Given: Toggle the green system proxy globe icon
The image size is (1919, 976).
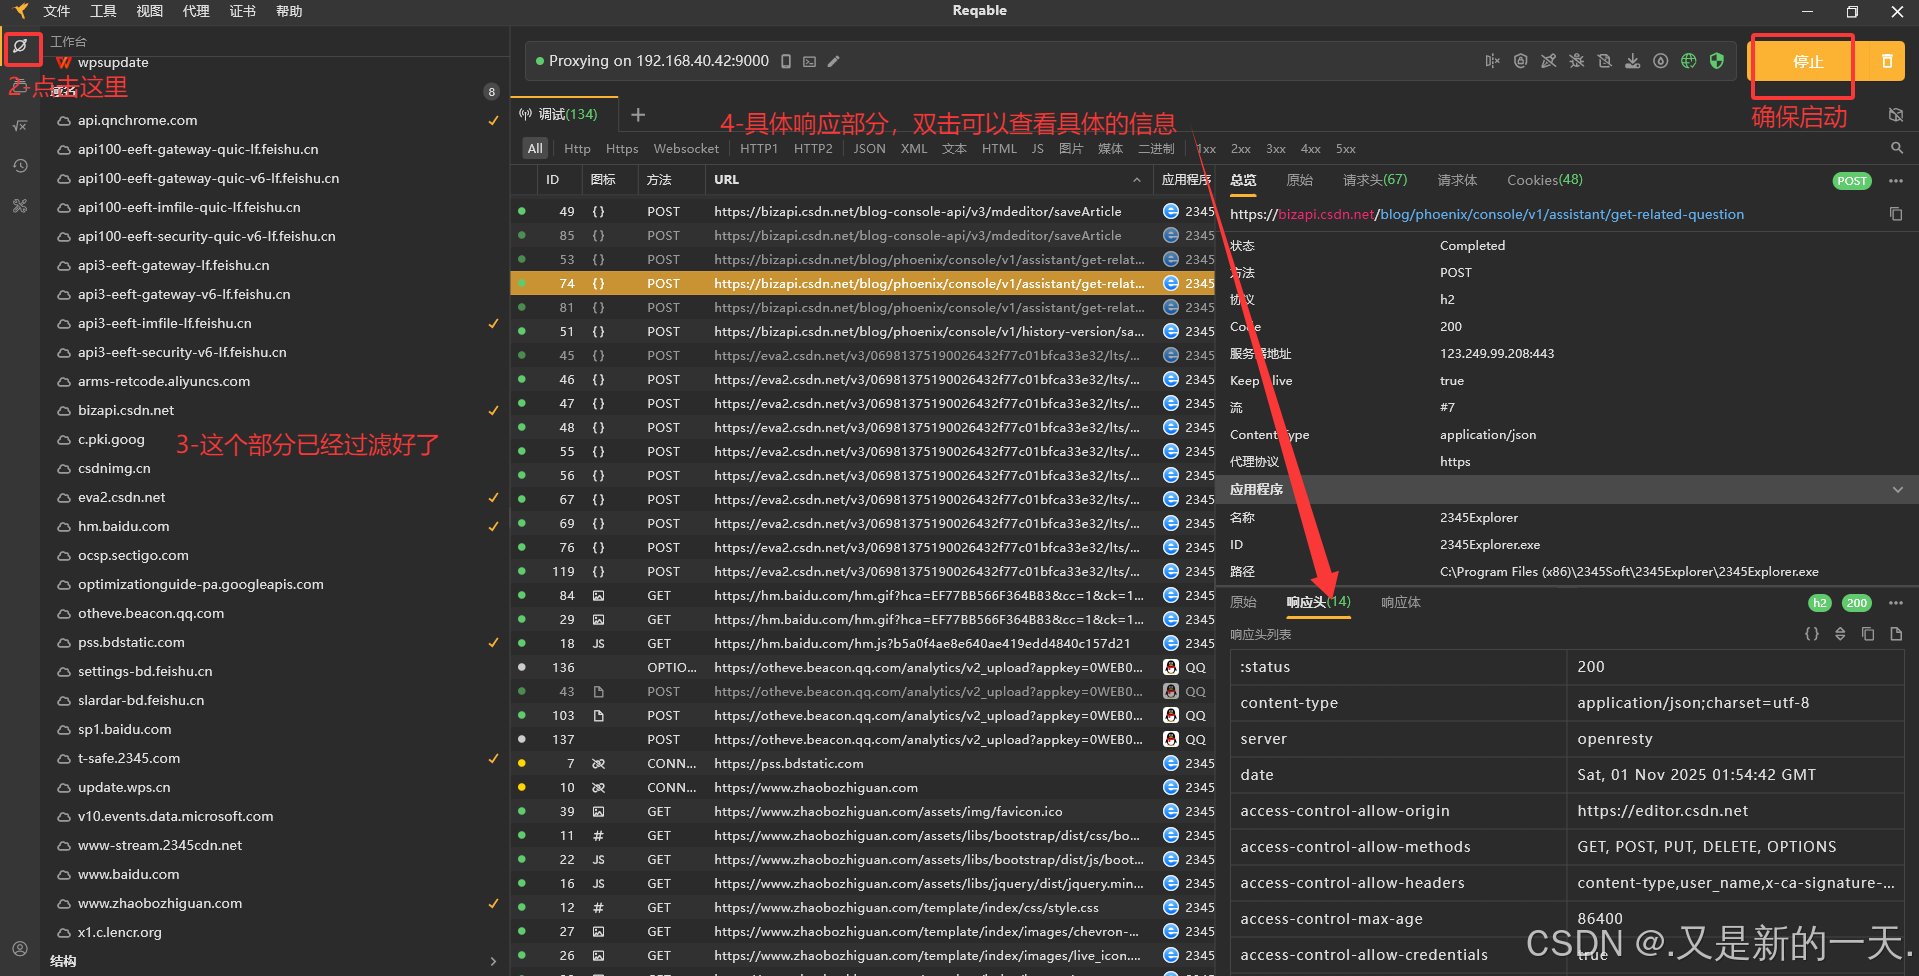Looking at the screenshot, I should [1688, 61].
